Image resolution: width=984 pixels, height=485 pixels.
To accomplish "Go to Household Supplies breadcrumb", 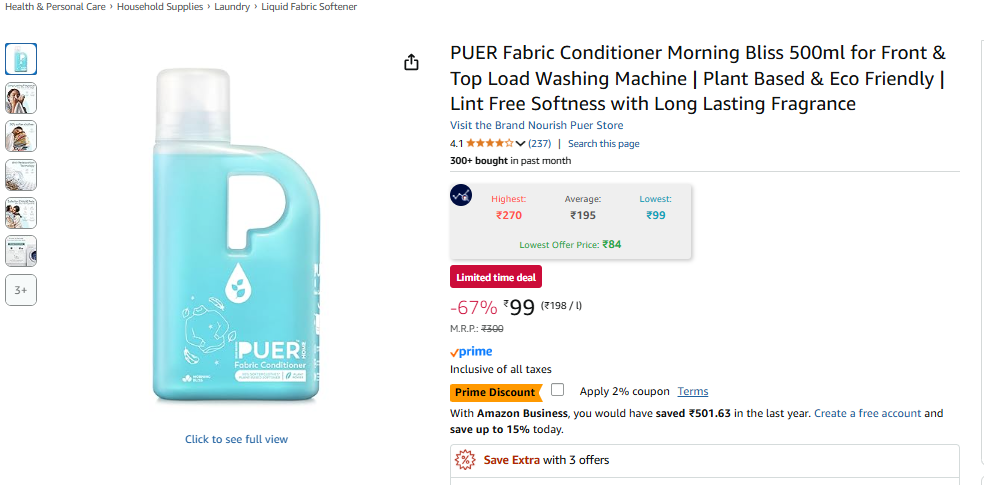I will click(x=161, y=7).
